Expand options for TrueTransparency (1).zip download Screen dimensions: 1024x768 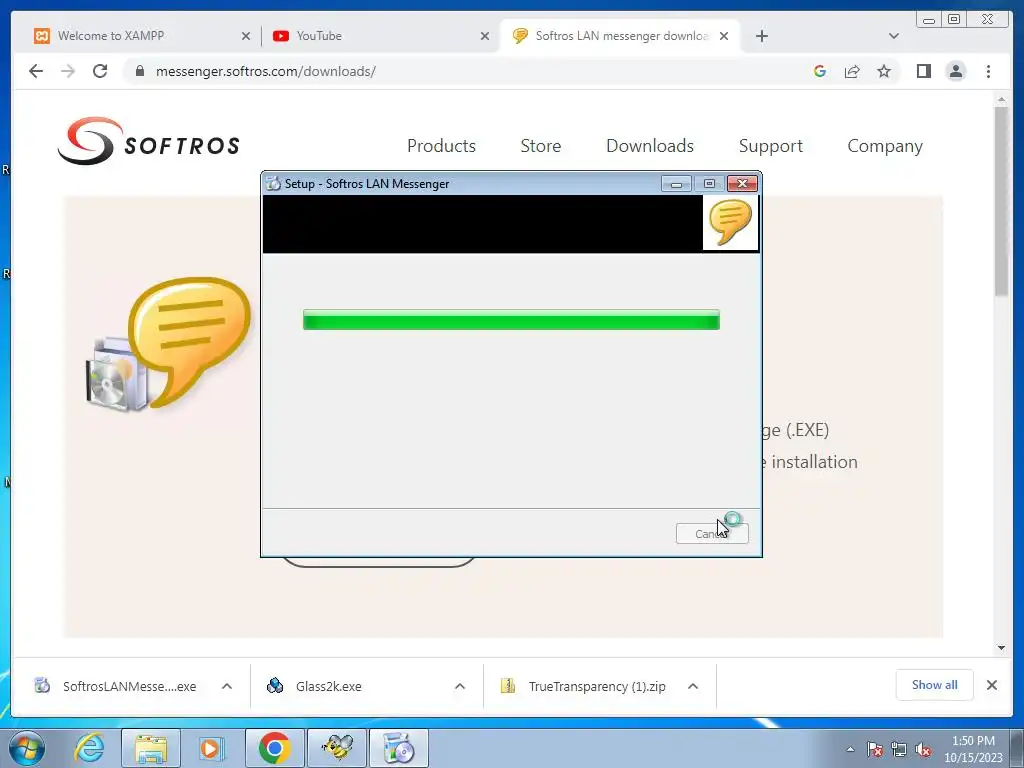(693, 686)
